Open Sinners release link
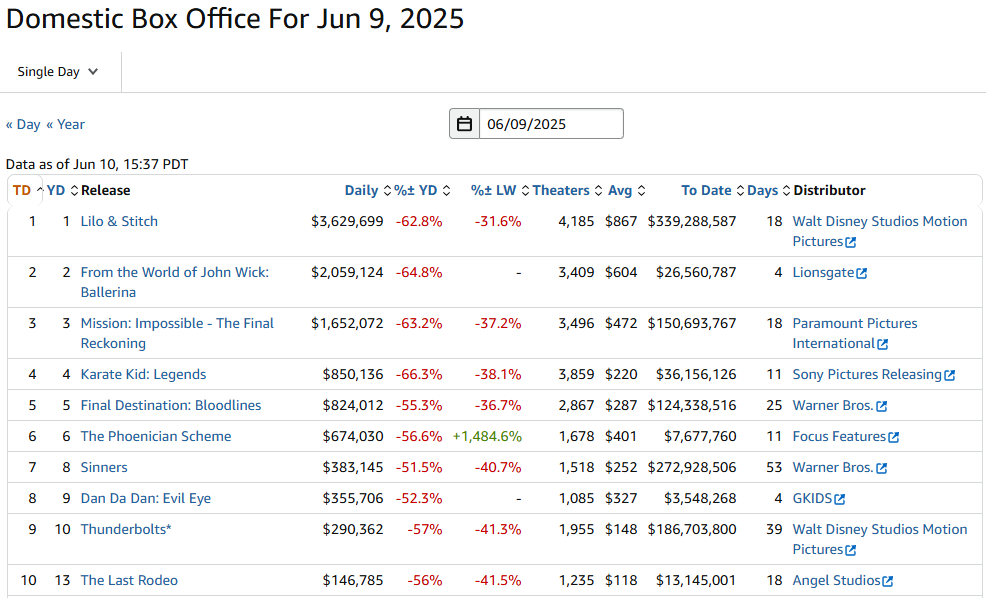This screenshot has height=598, width=986. (104, 467)
